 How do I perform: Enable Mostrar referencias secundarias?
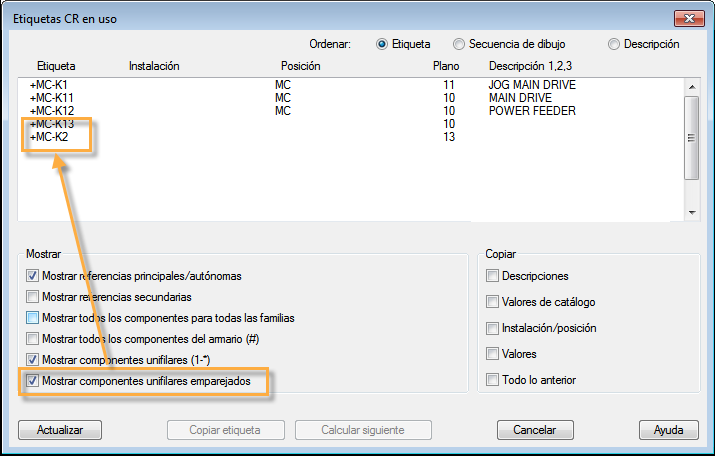(x=33, y=297)
